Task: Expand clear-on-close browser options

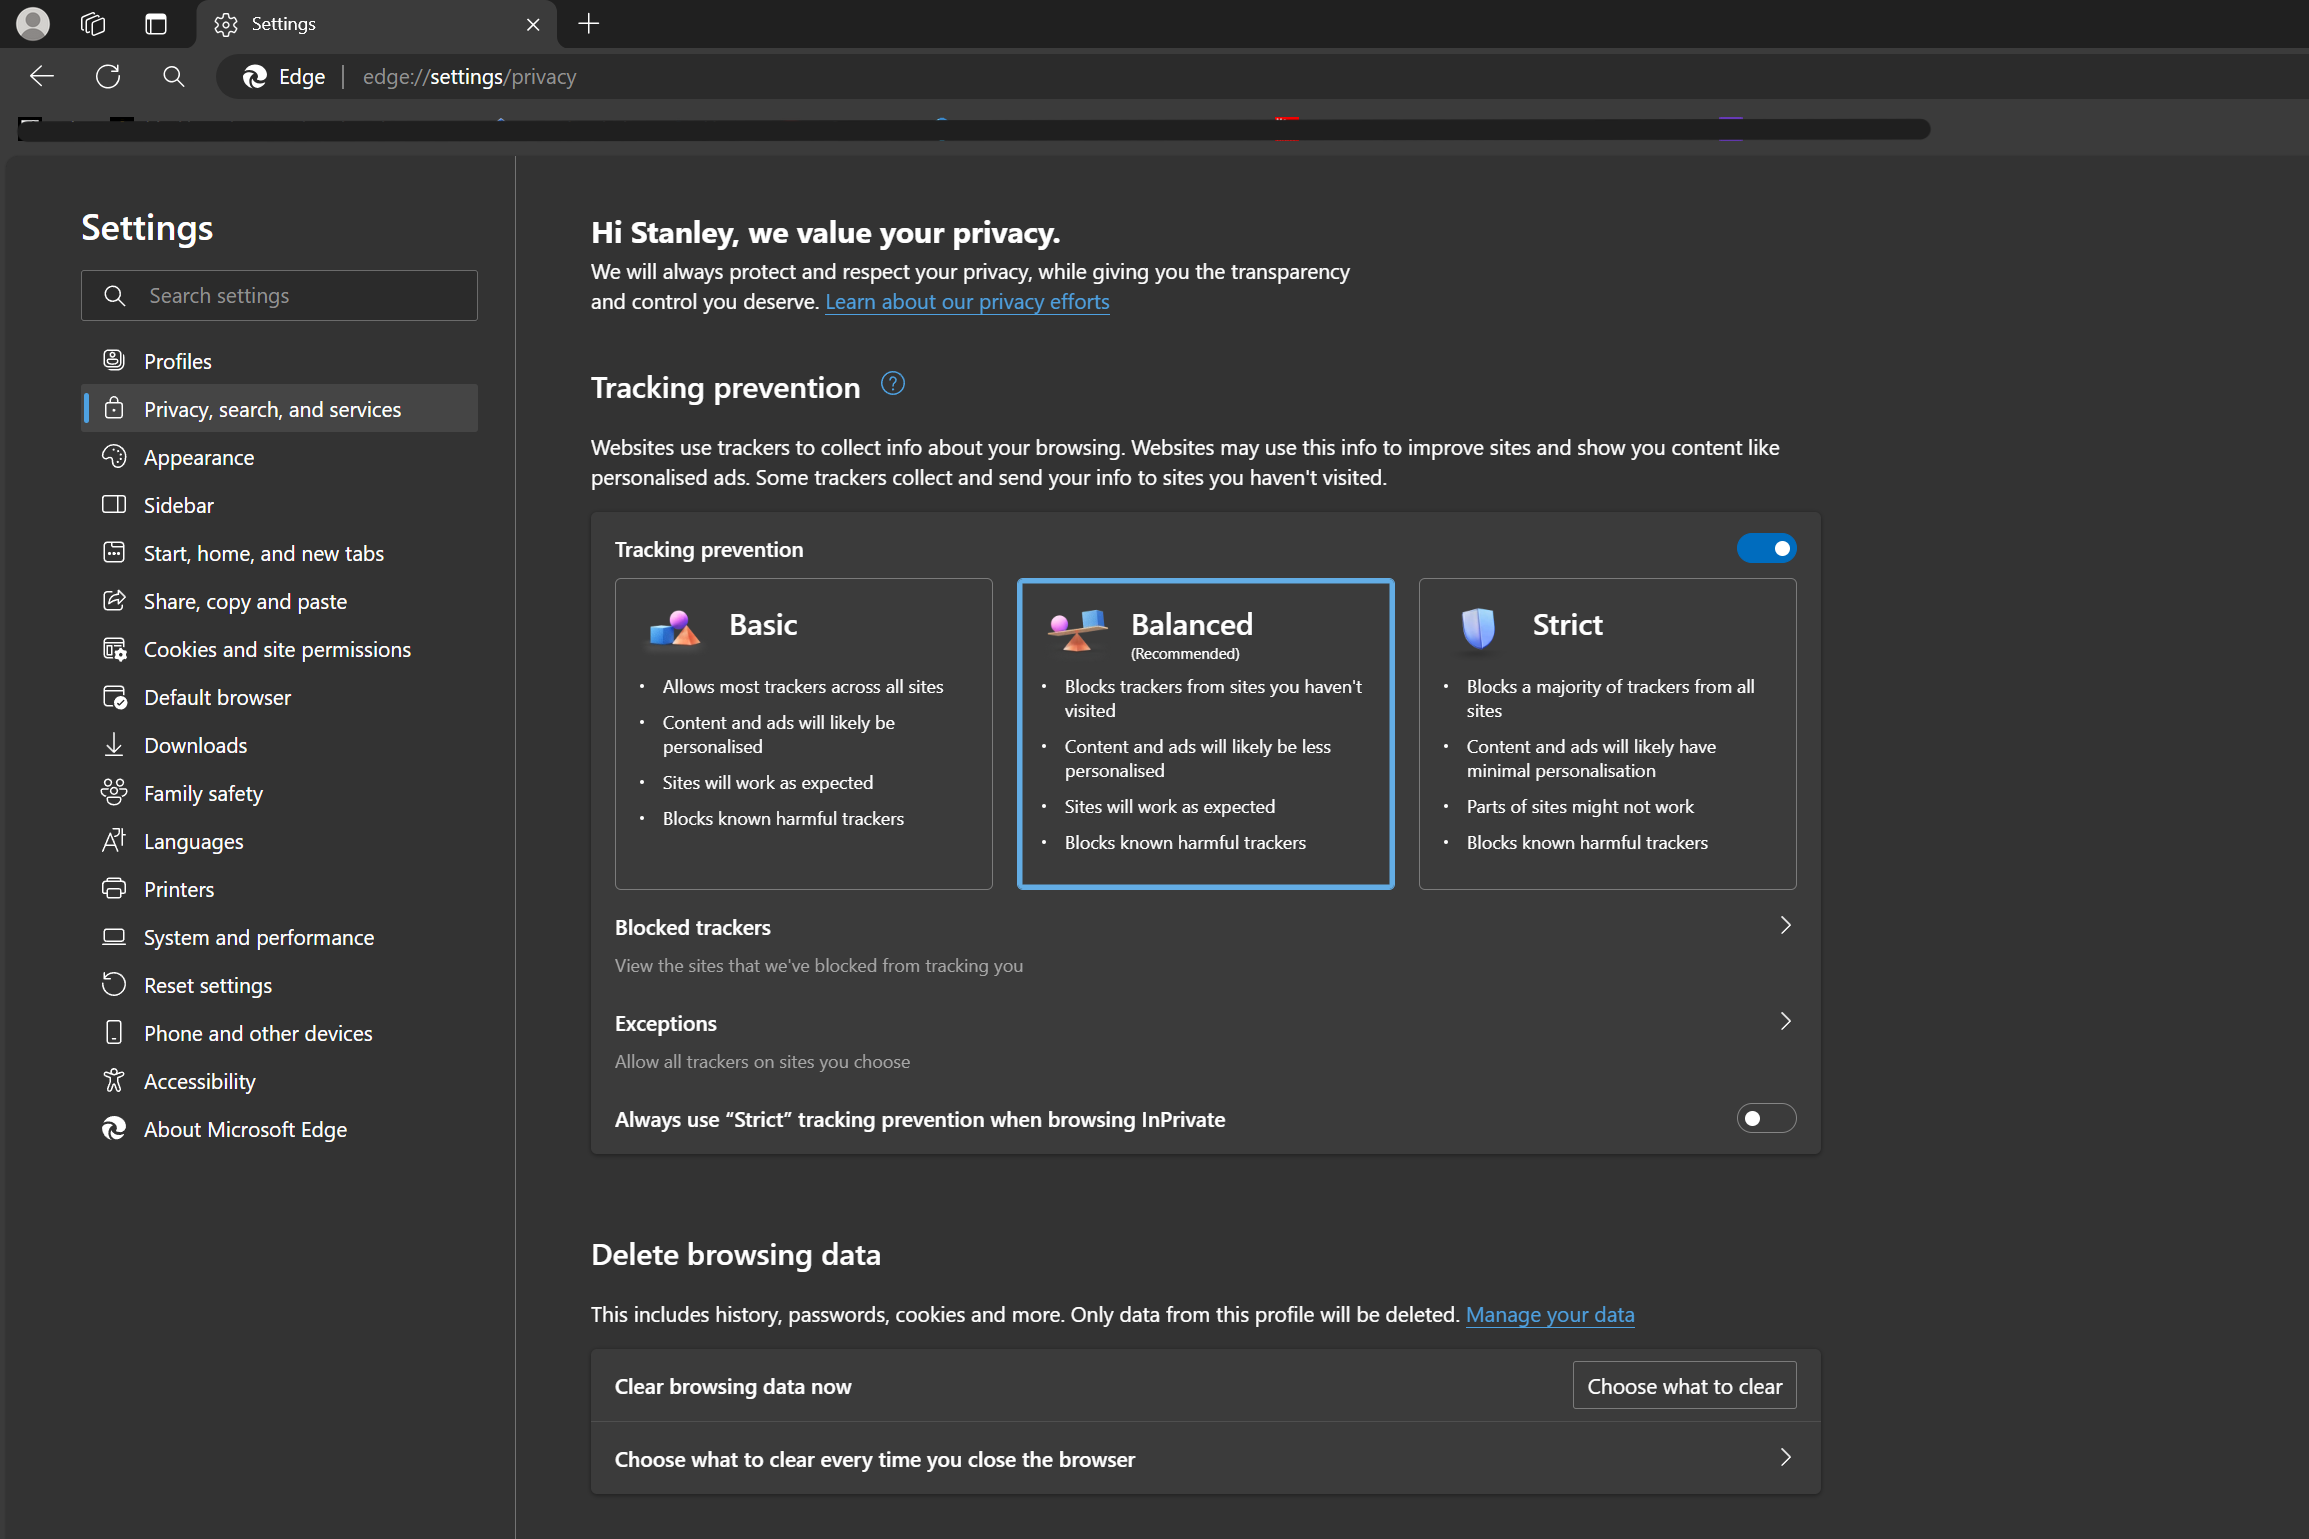Action: (1785, 1458)
